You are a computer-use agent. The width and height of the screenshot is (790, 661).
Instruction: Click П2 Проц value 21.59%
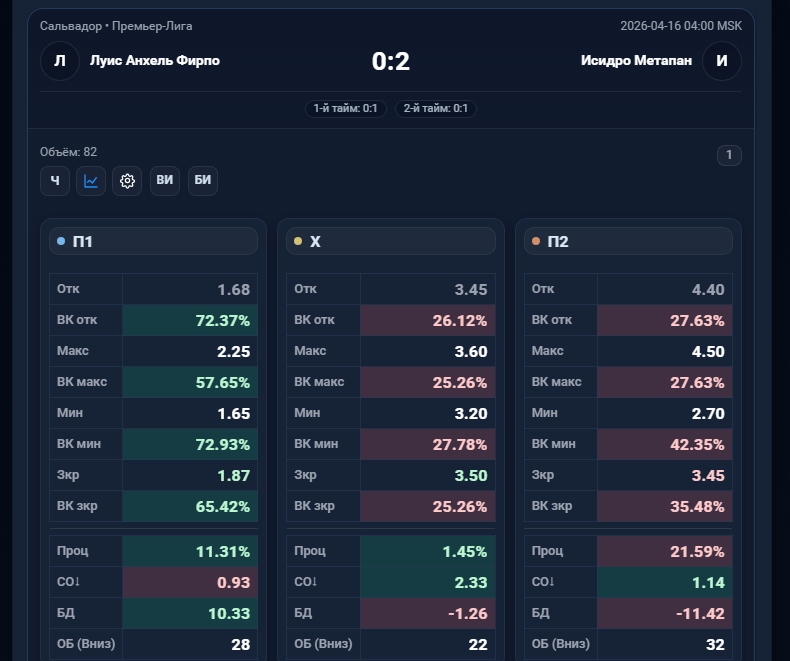(x=697, y=552)
